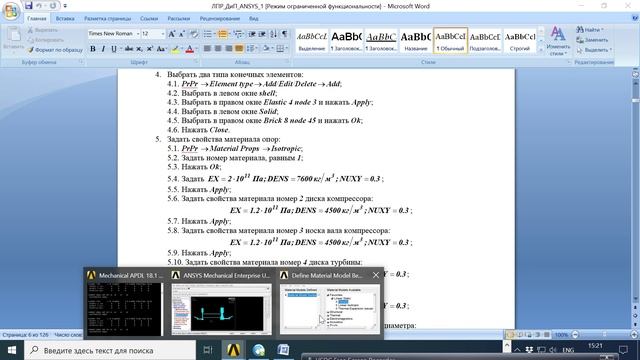The width and height of the screenshot is (640, 360).
Task: Decrease paragraph indent
Action: pos(252,34)
